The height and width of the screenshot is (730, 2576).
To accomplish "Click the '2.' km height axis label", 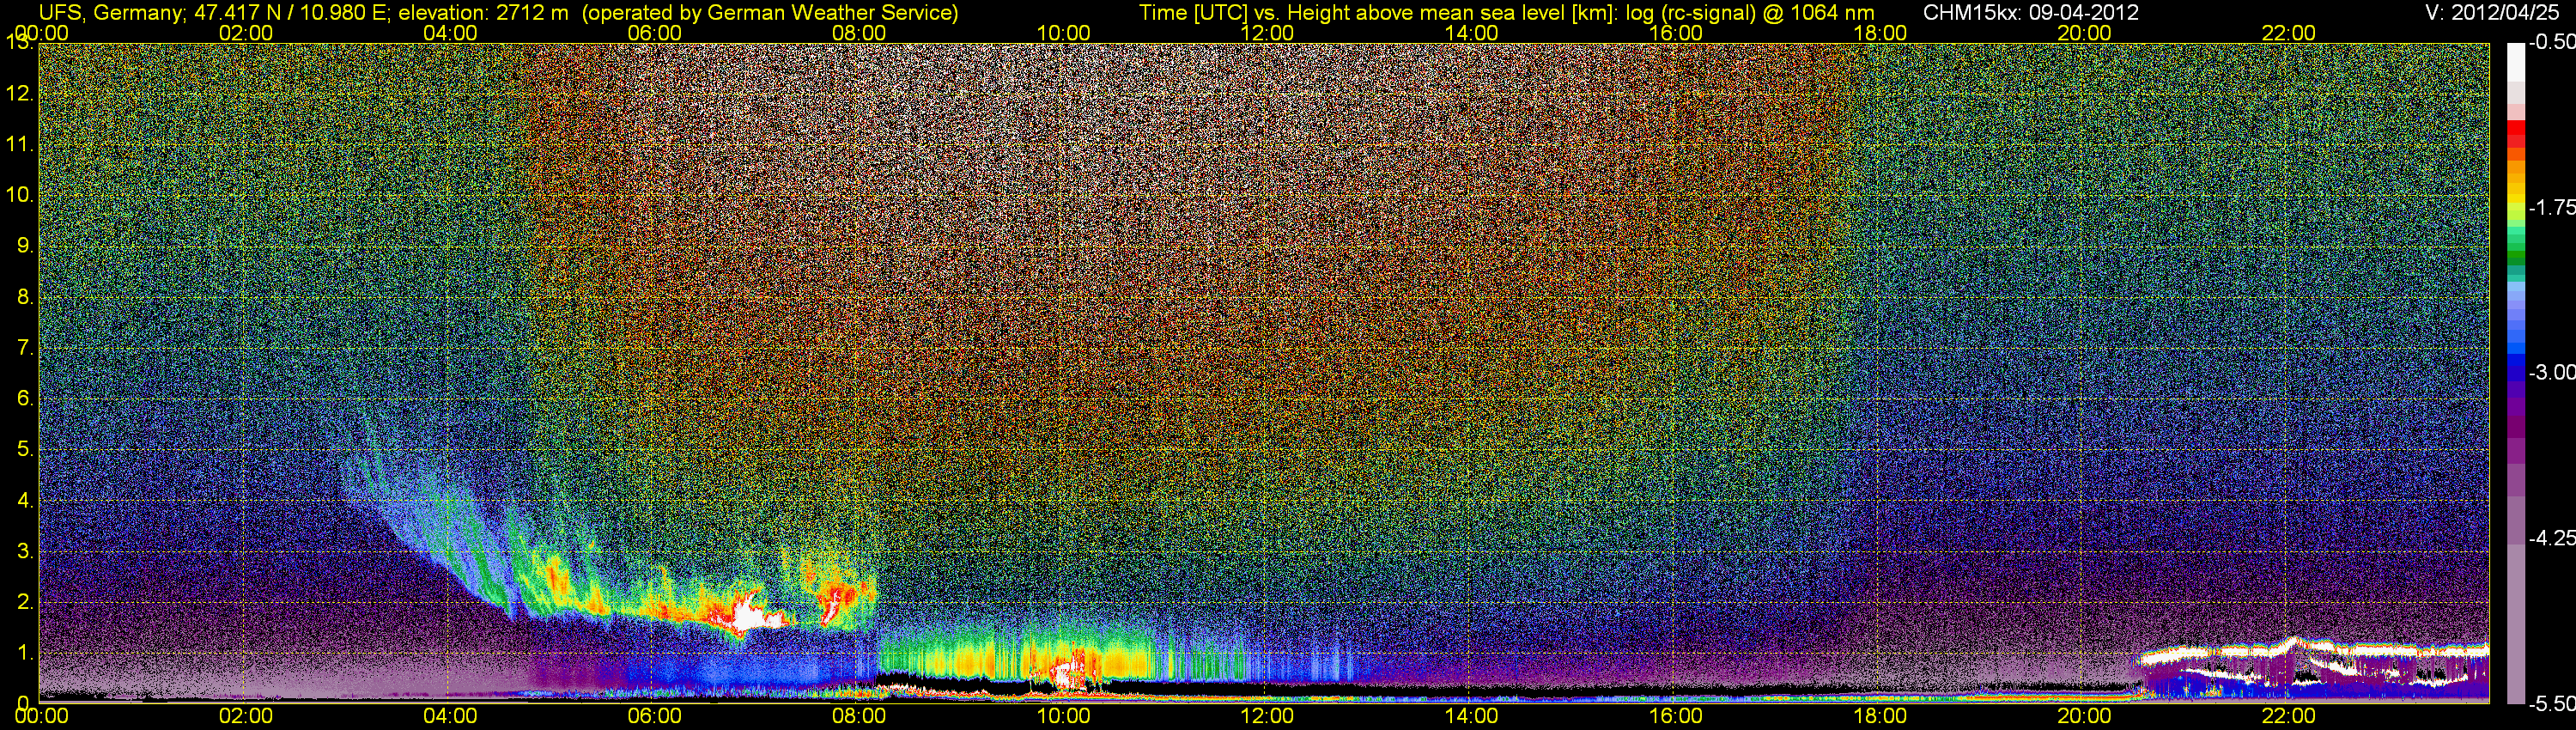I will pyautogui.click(x=26, y=602).
